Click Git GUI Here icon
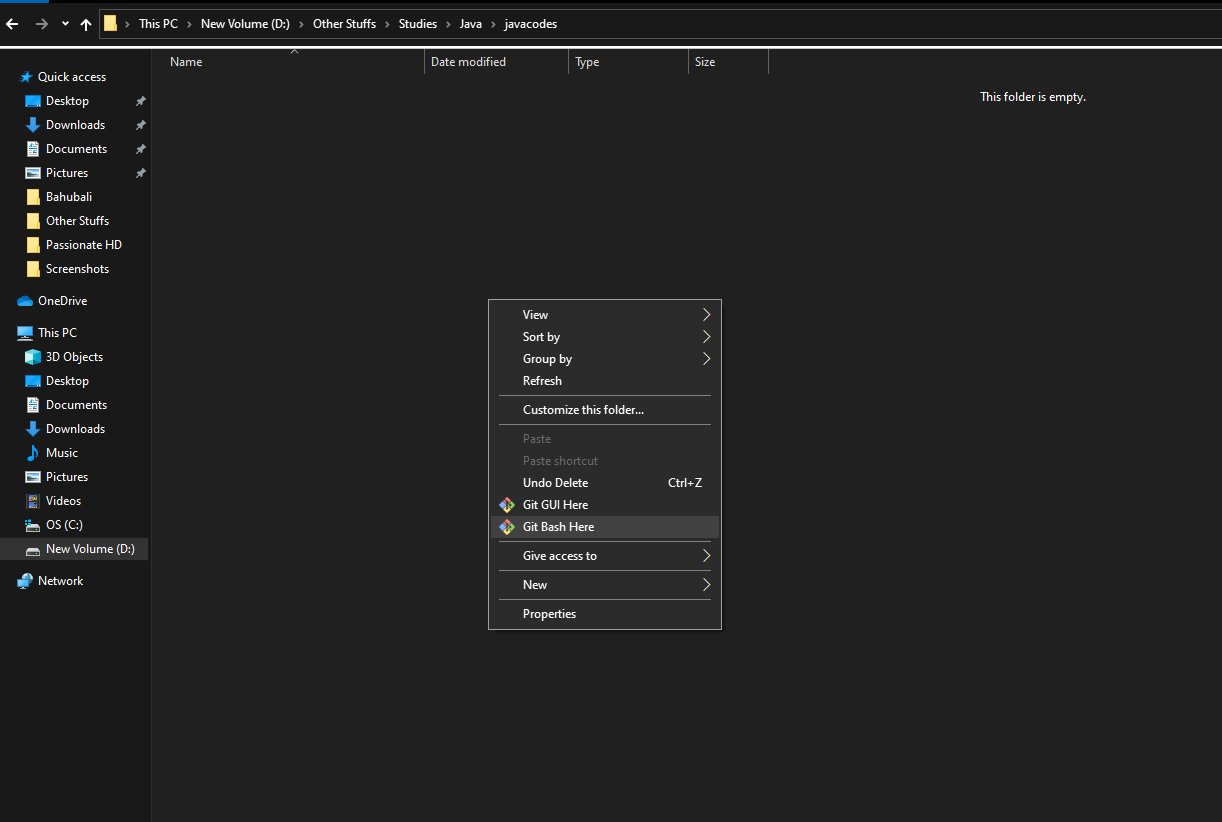The width and height of the screenshot is (1222, 822). [x=507, y=505]
